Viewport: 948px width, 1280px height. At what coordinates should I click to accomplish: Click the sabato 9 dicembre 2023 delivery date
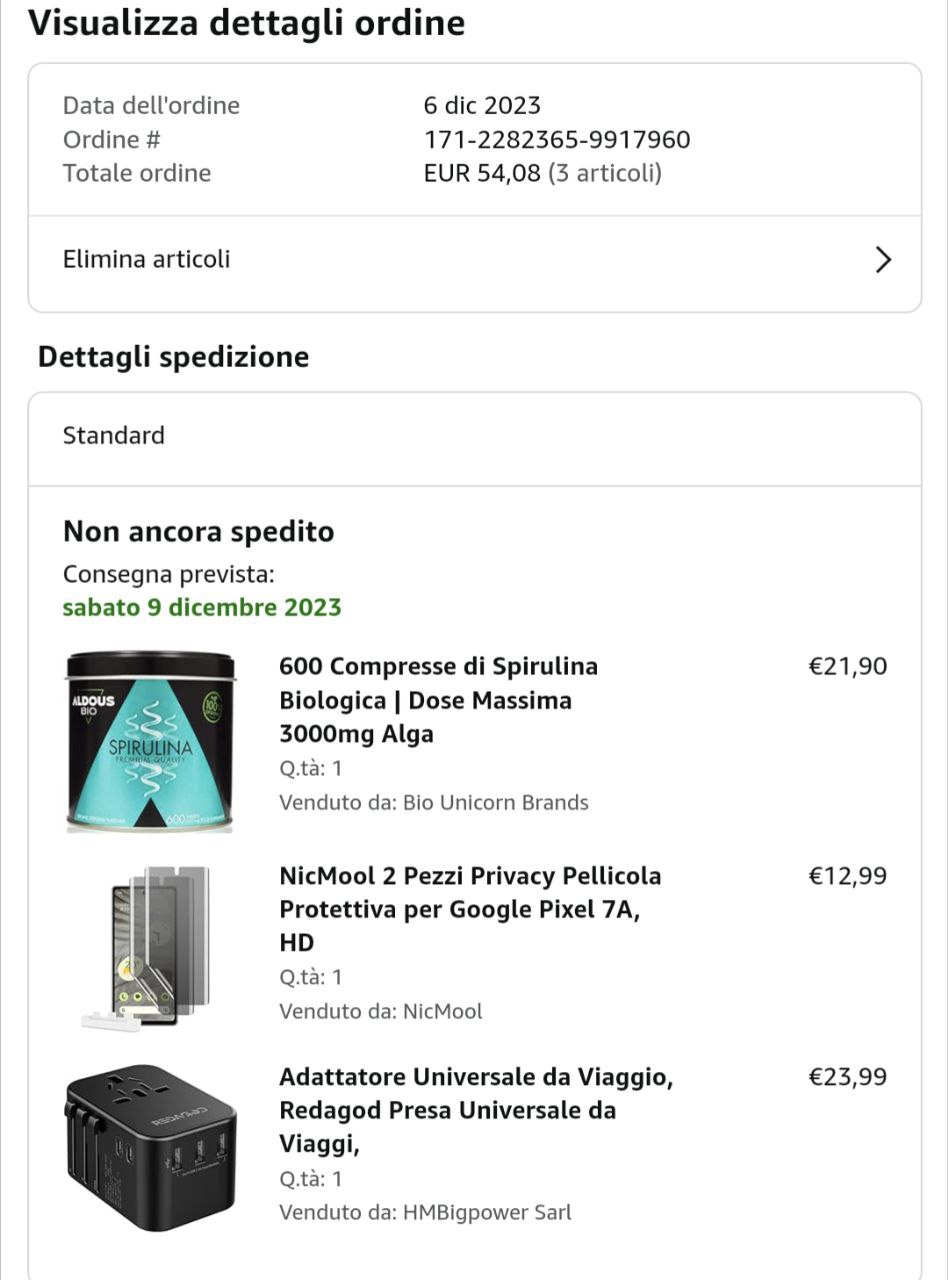click(x=202, y=608)
